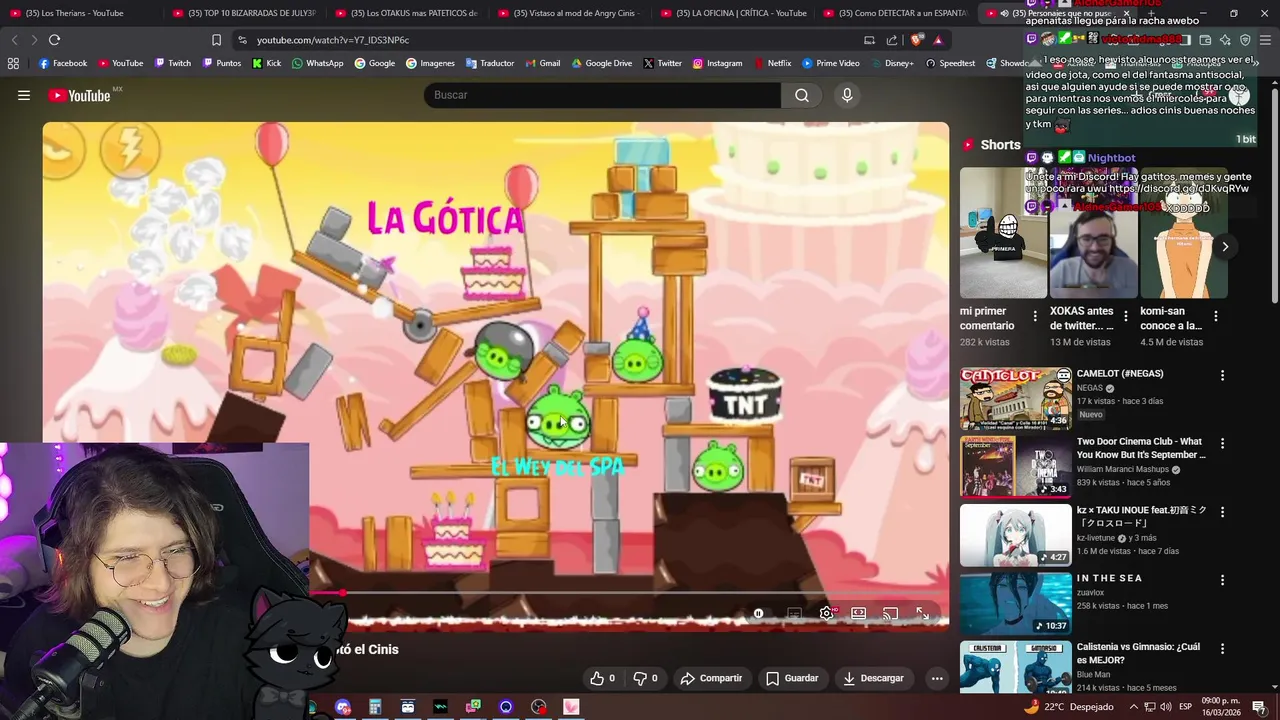Open the Instagram bookmark
The width and height of the screenshot is (1280, 720).
(x=717, y=63)
